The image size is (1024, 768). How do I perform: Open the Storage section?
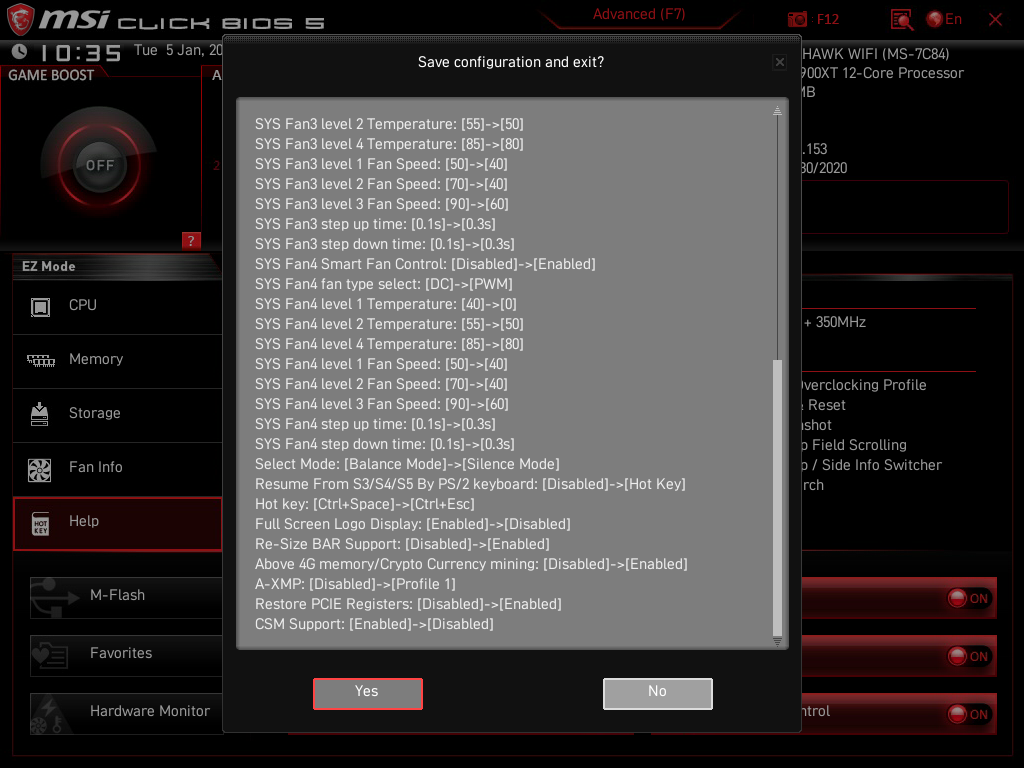(118, 415)
